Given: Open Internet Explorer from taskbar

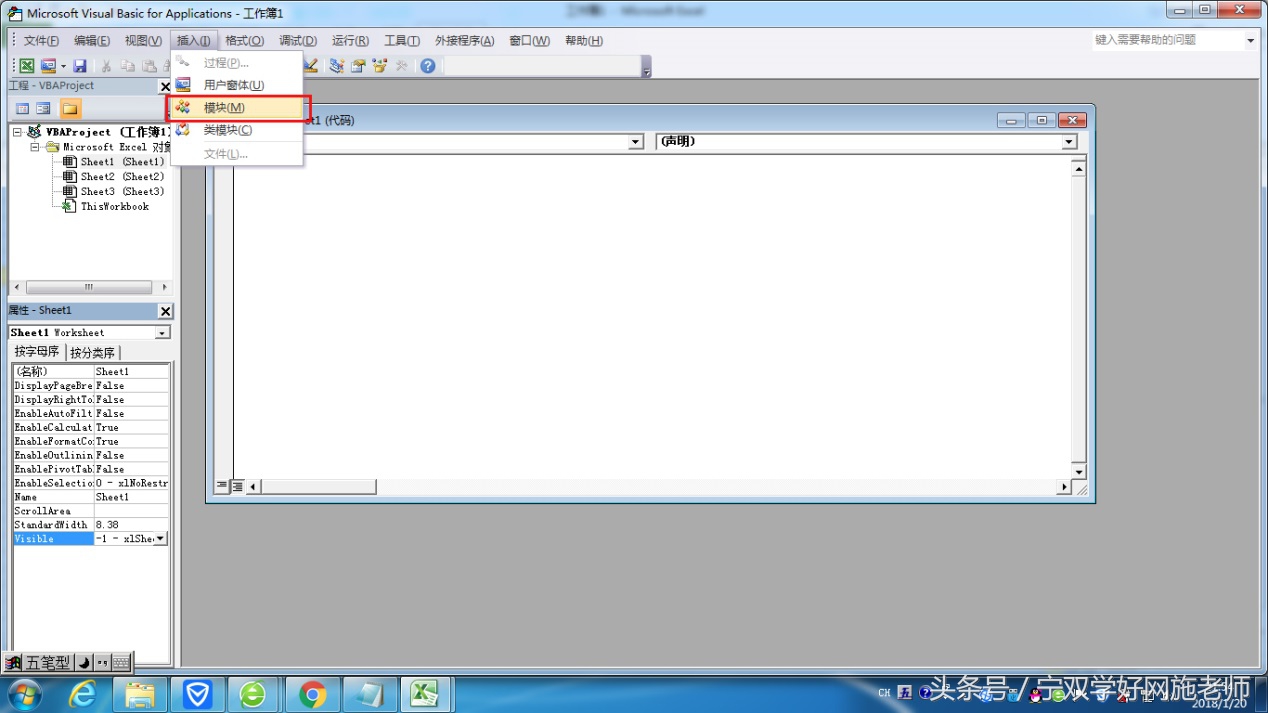Looking at the screenshot, I should pyautogui.click(x=85, y=694).
